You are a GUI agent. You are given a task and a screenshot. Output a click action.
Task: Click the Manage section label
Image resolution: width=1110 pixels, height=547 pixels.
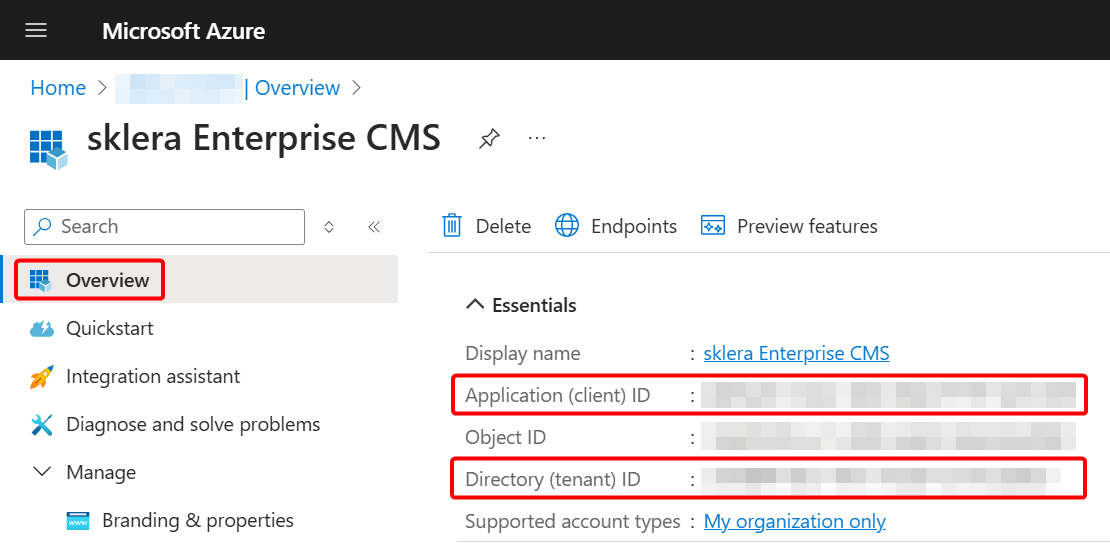[x=101, y=472]
